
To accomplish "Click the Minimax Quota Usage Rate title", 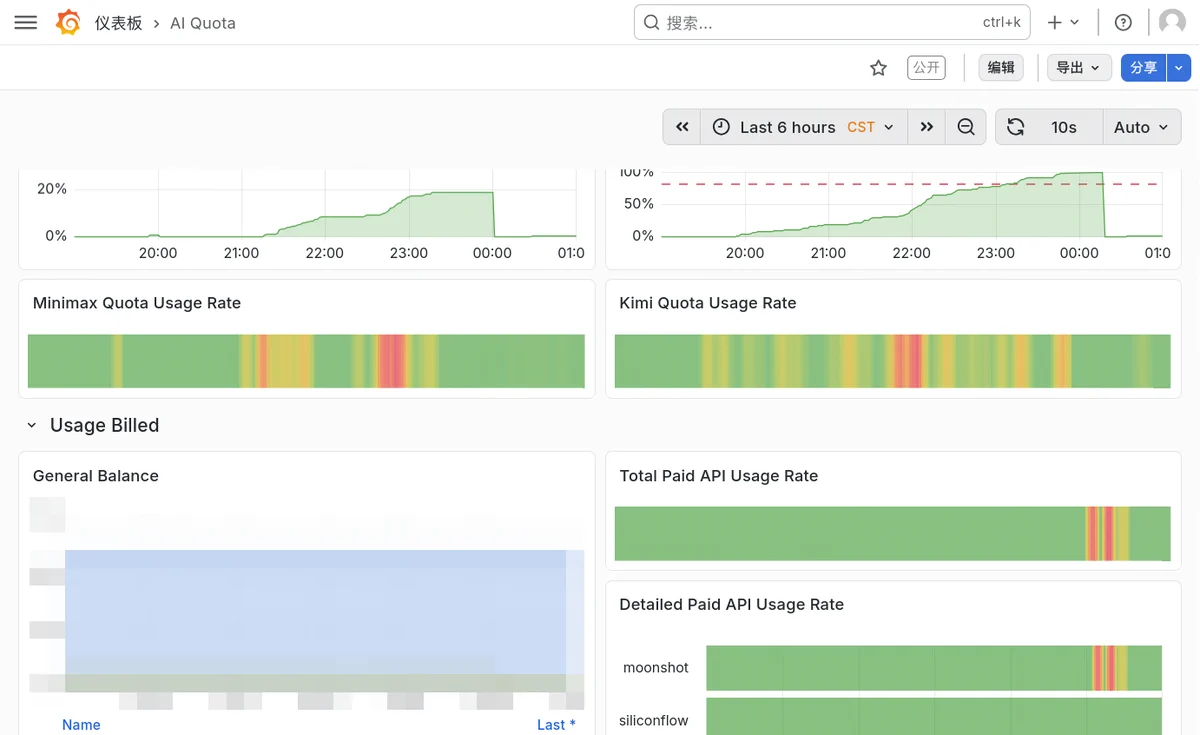I will coord(137,303).
